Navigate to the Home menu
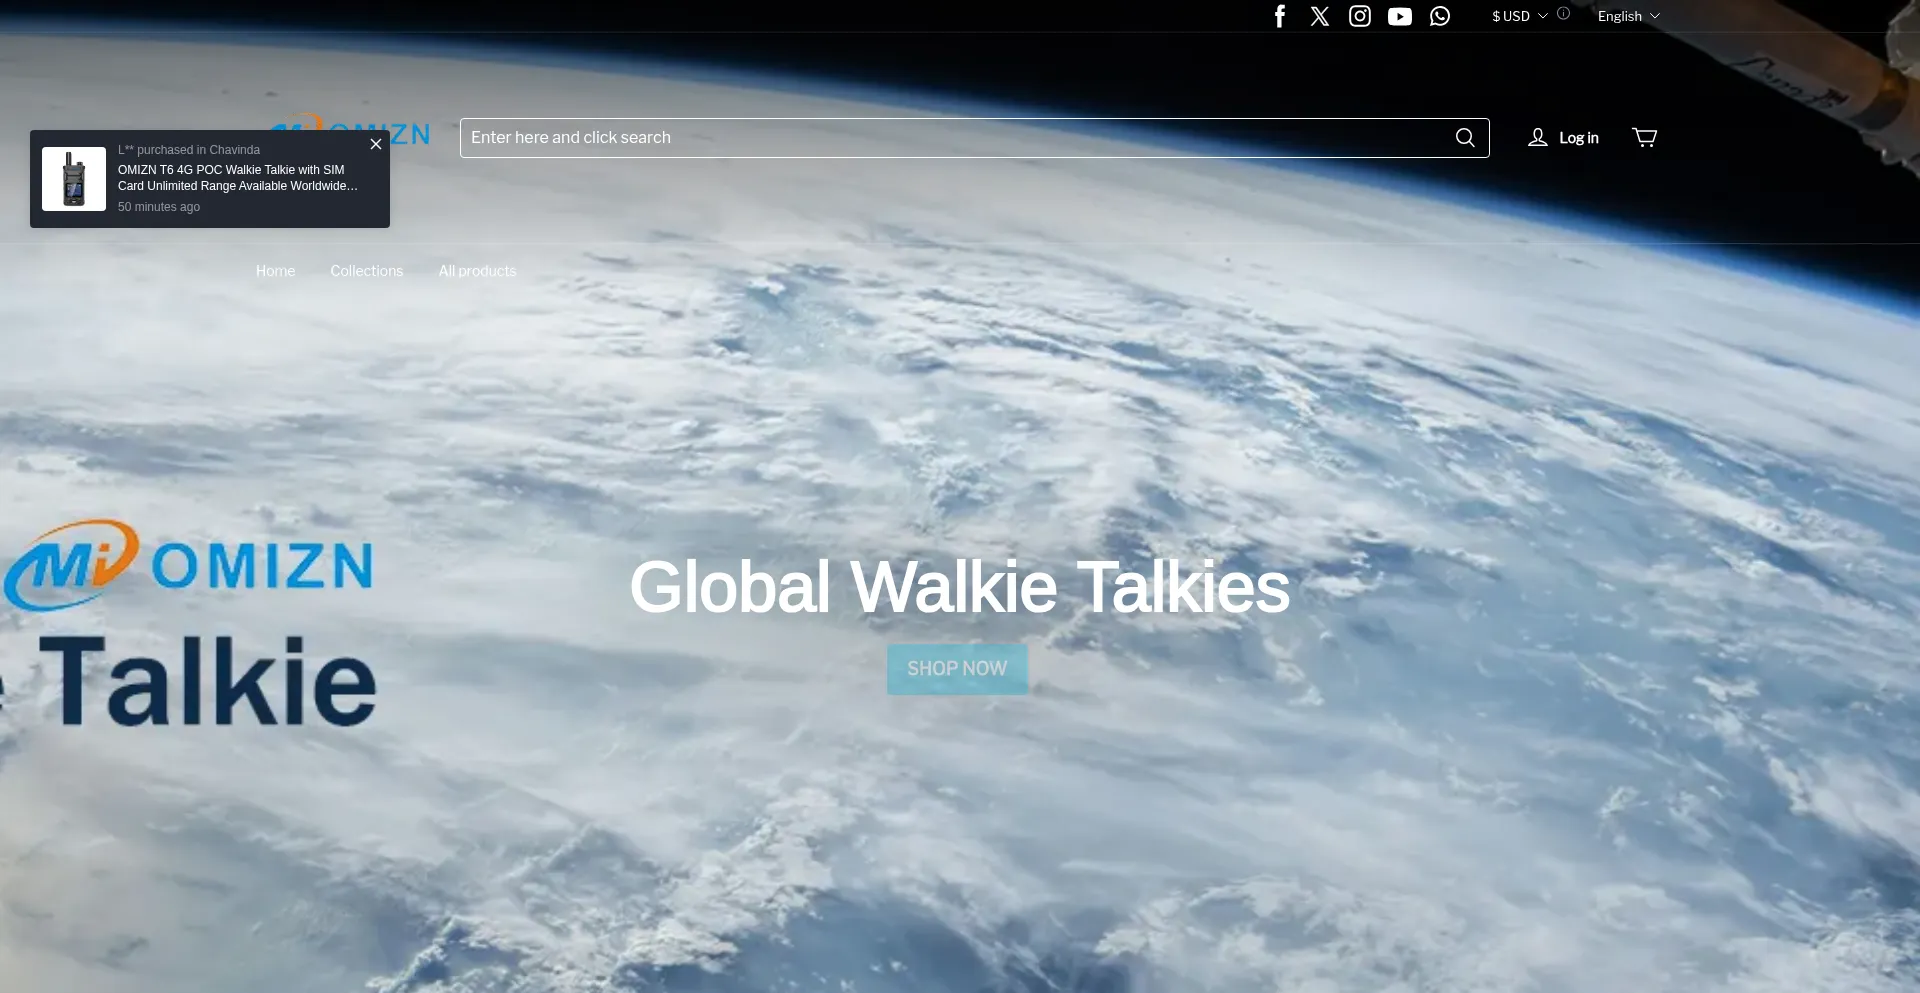1920x993 pixels. click(x=275, y=271)
